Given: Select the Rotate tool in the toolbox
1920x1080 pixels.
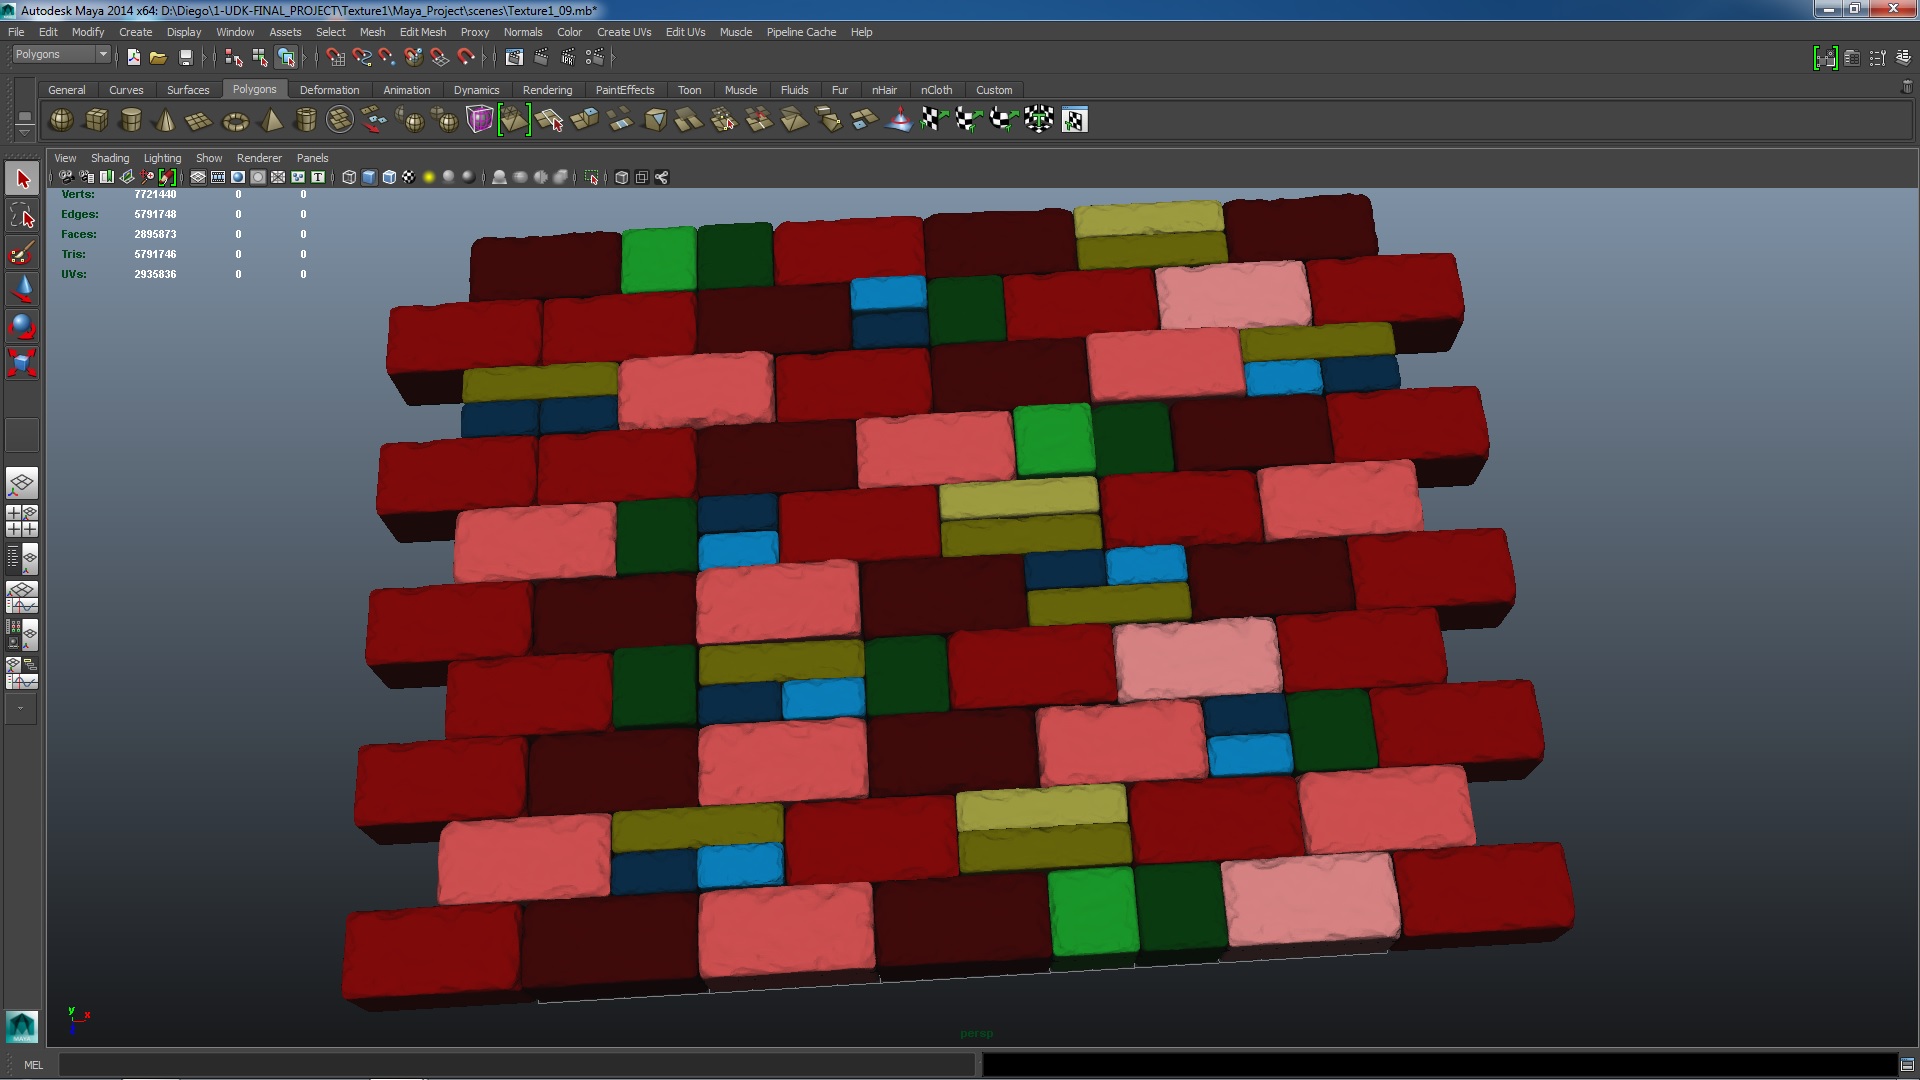Looking at the screenshot, I should (x=22, y=326).
